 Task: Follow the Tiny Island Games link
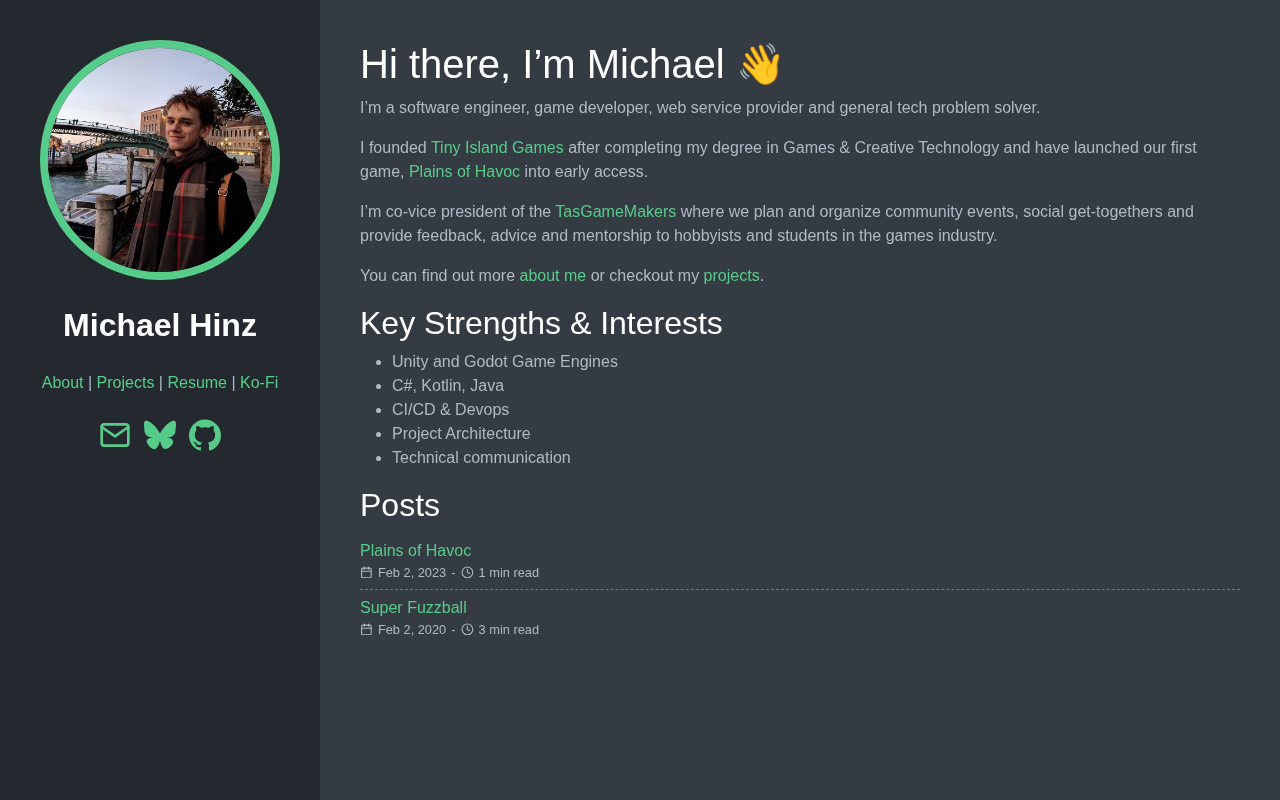click(497, 148)
